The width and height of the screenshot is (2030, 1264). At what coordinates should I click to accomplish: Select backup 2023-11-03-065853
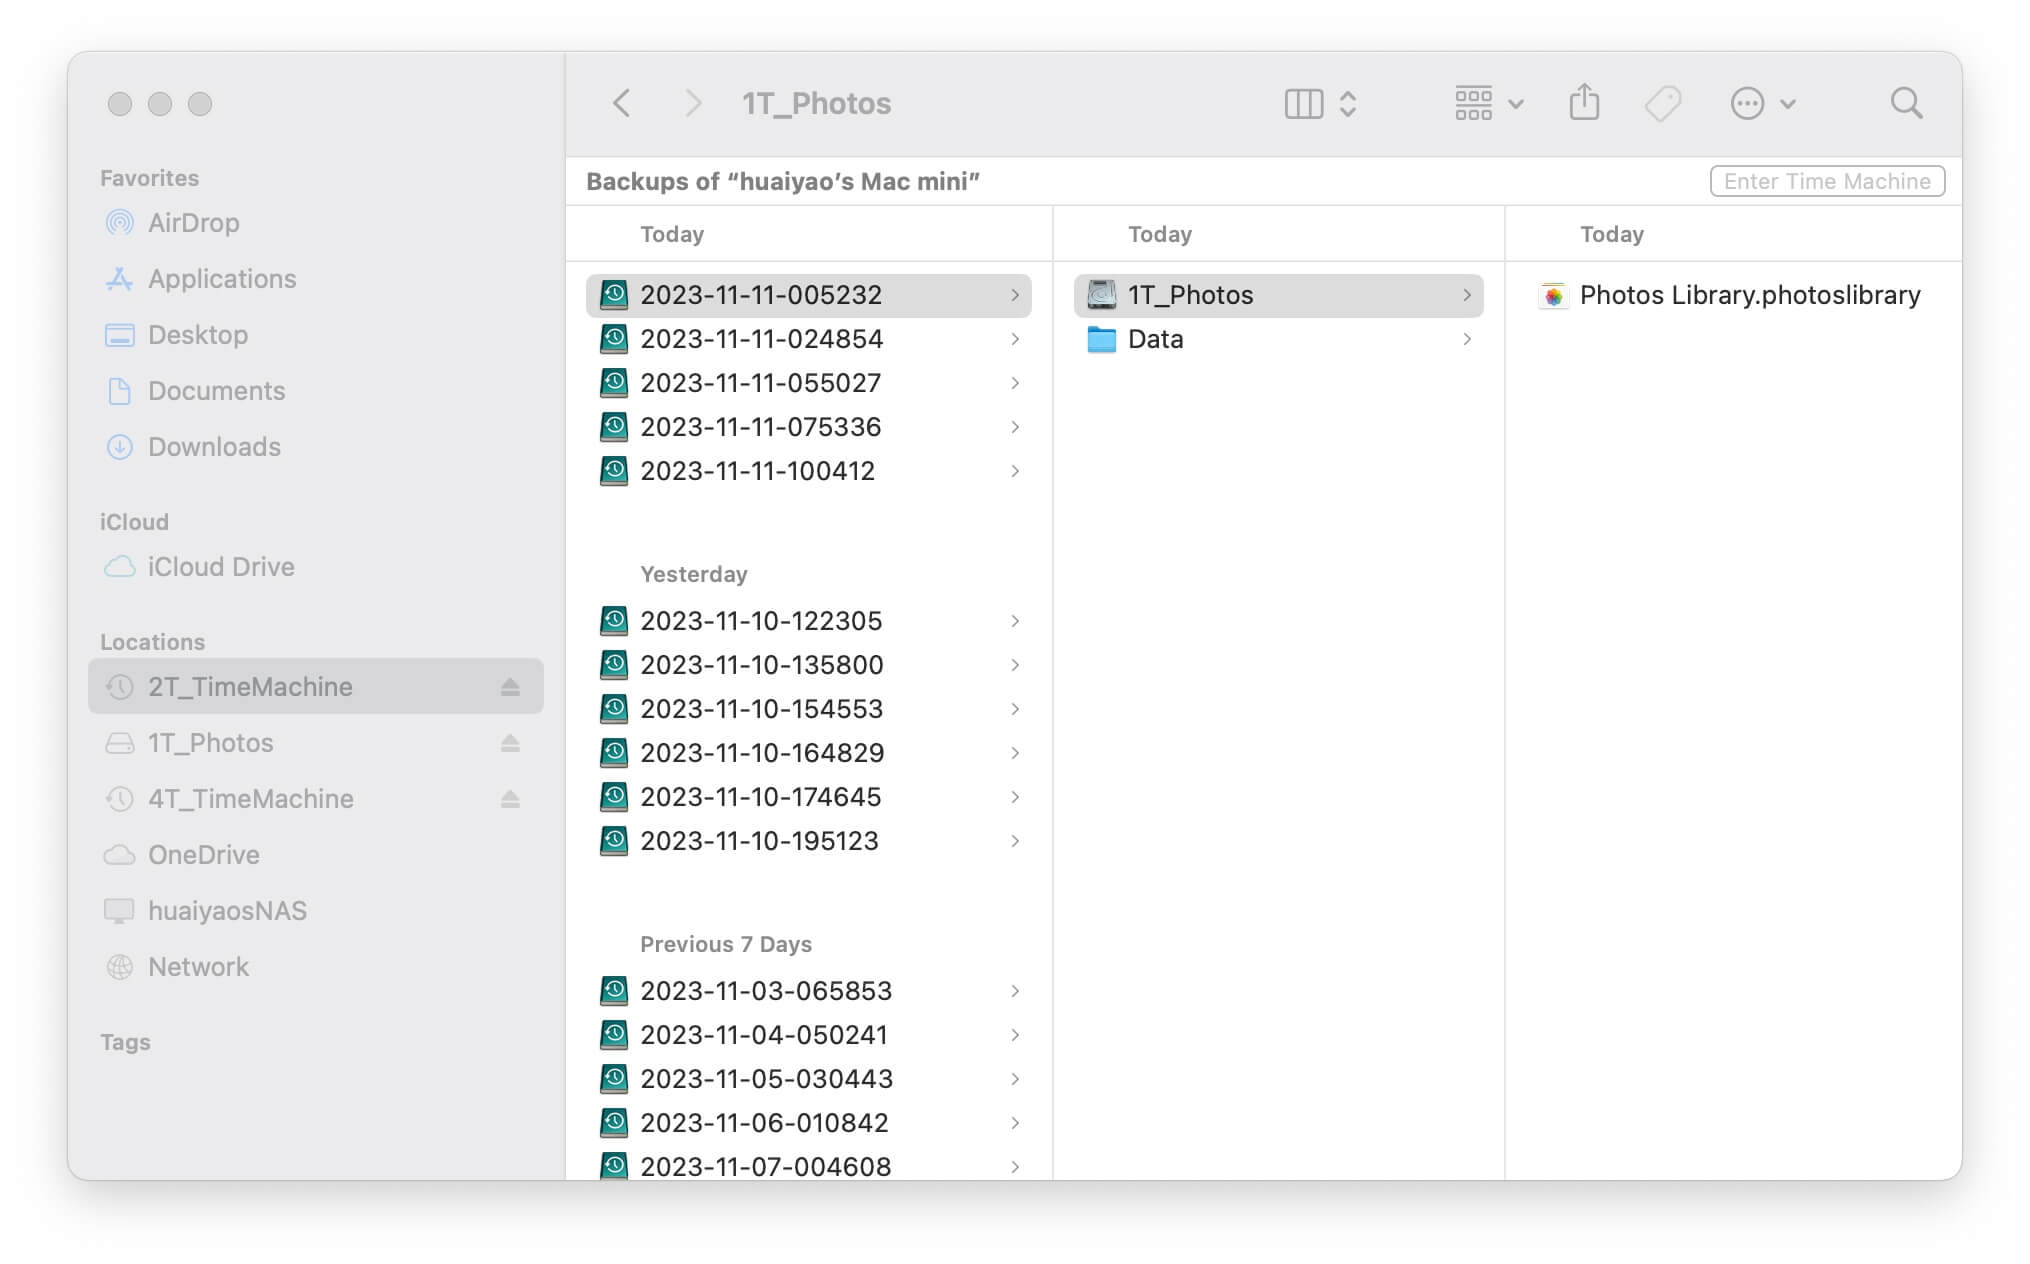point(808,991)
